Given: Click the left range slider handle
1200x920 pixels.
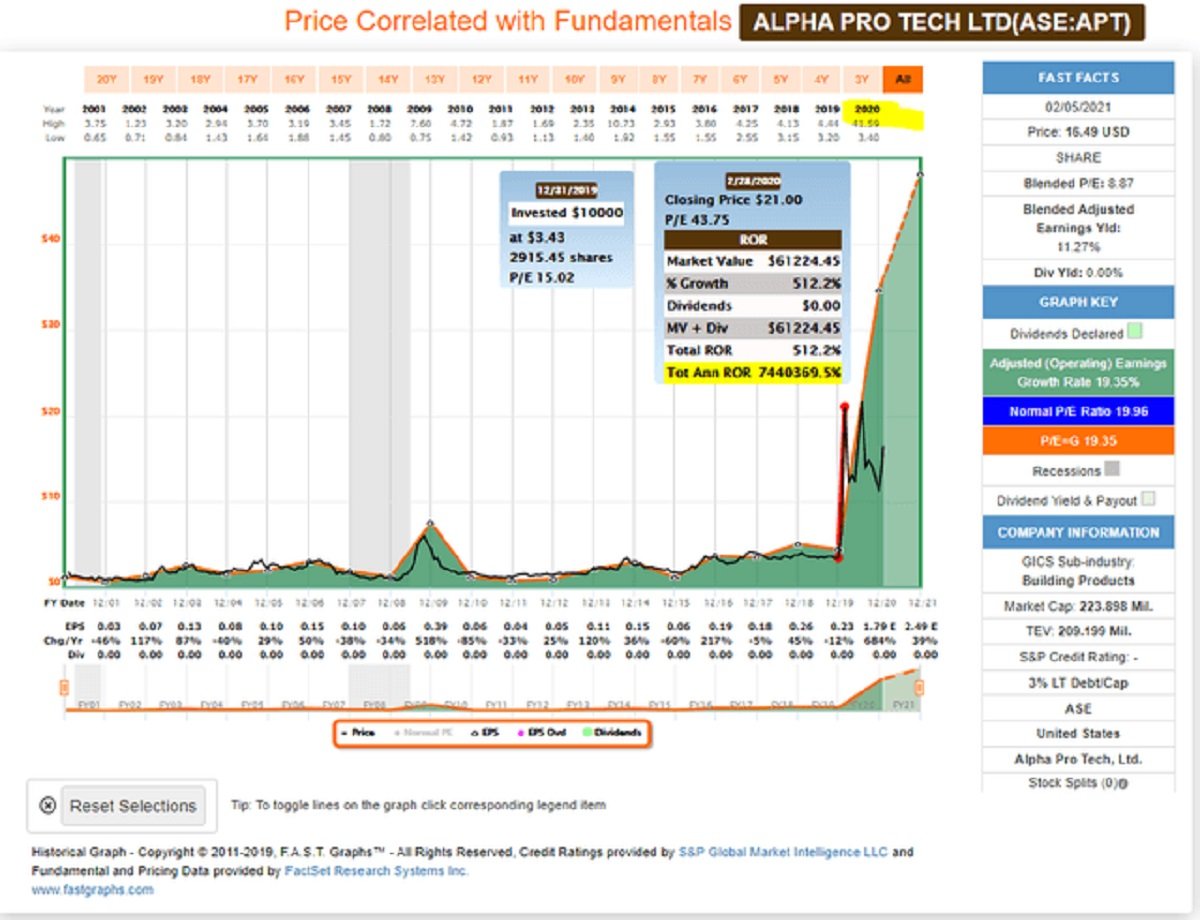Looking at the screenshot, I should pos(64,688).
